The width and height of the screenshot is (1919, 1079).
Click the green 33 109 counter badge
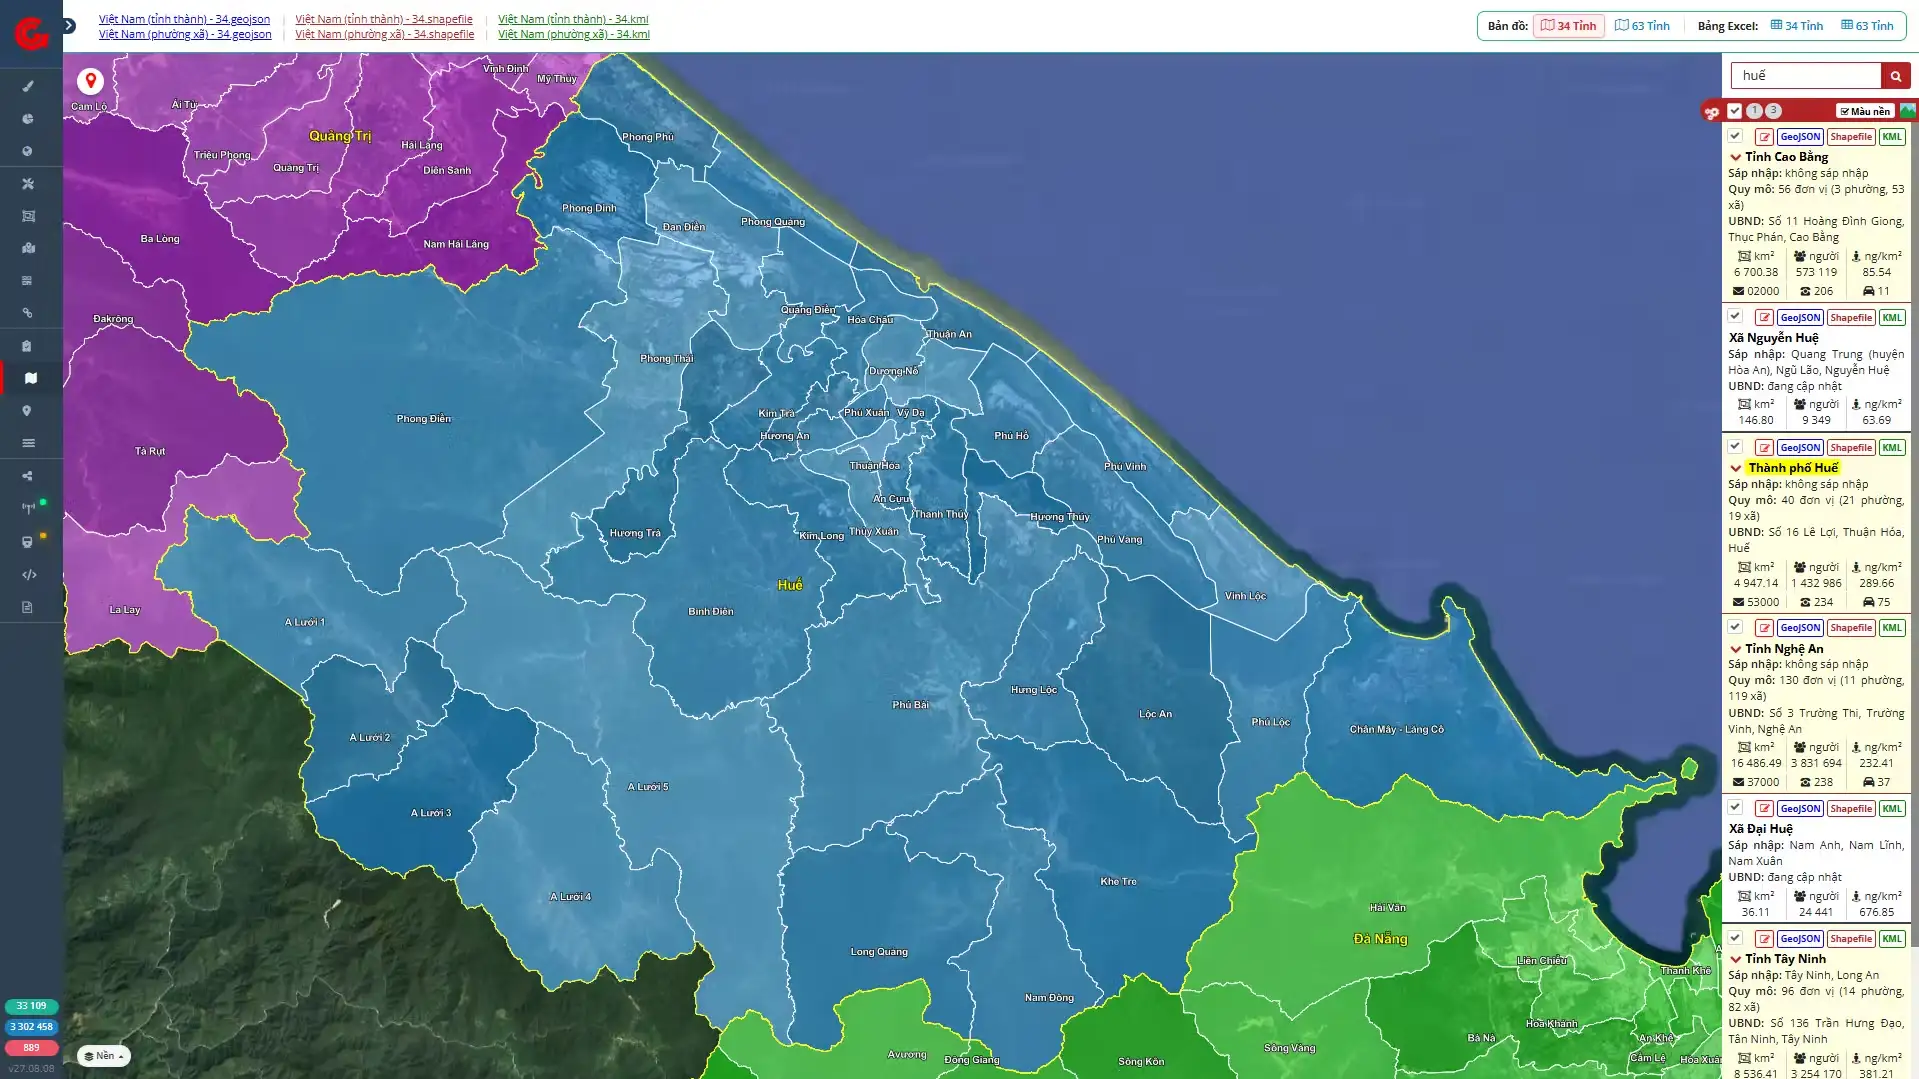point(32,1006)
